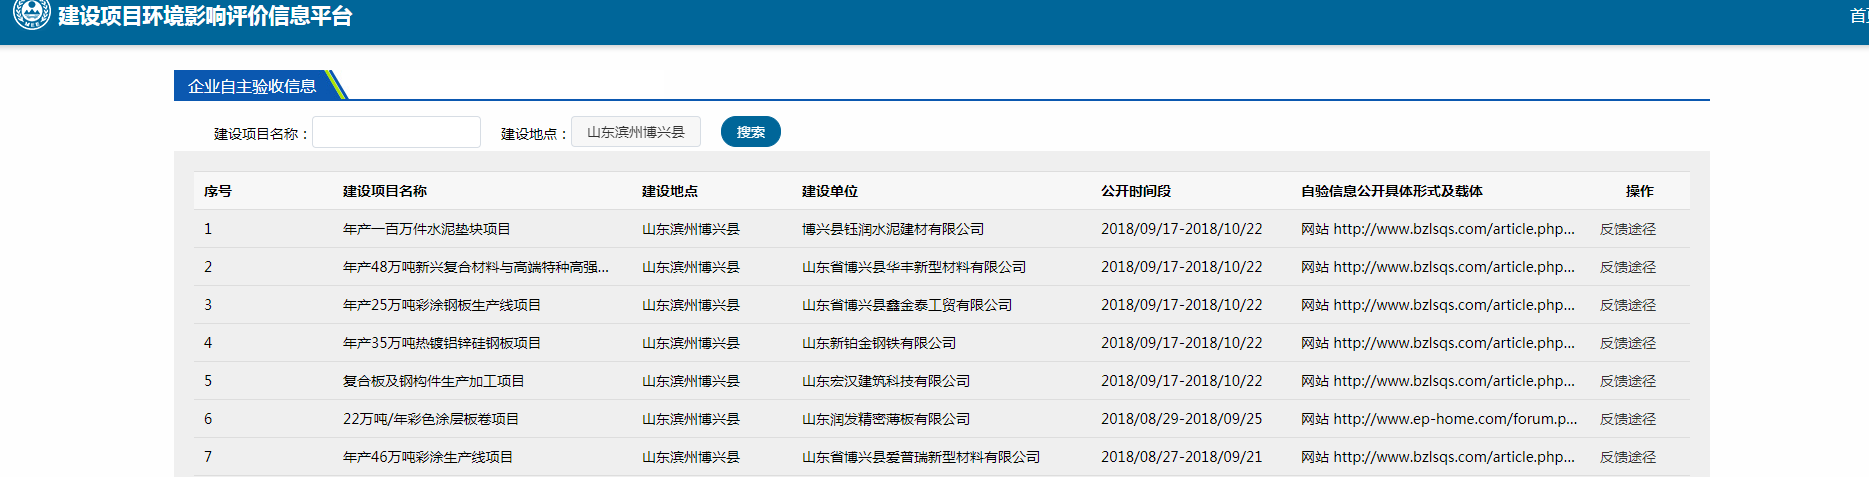The height and width of the screenshot is (477, 1869).
Task: Click the 建设地点 column header
Action: point(670,191)
